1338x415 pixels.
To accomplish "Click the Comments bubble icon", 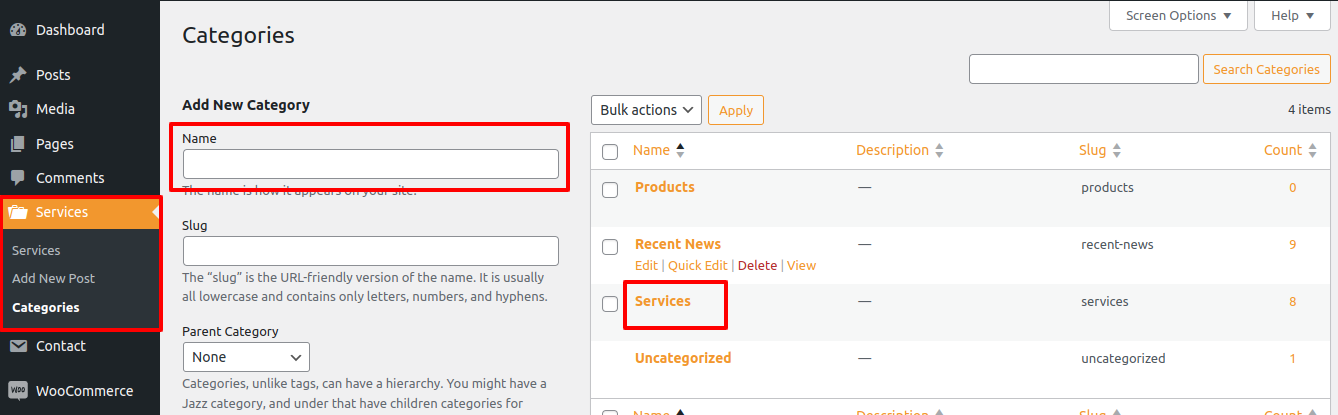I will pyautogui.click(x=18, y=178).
